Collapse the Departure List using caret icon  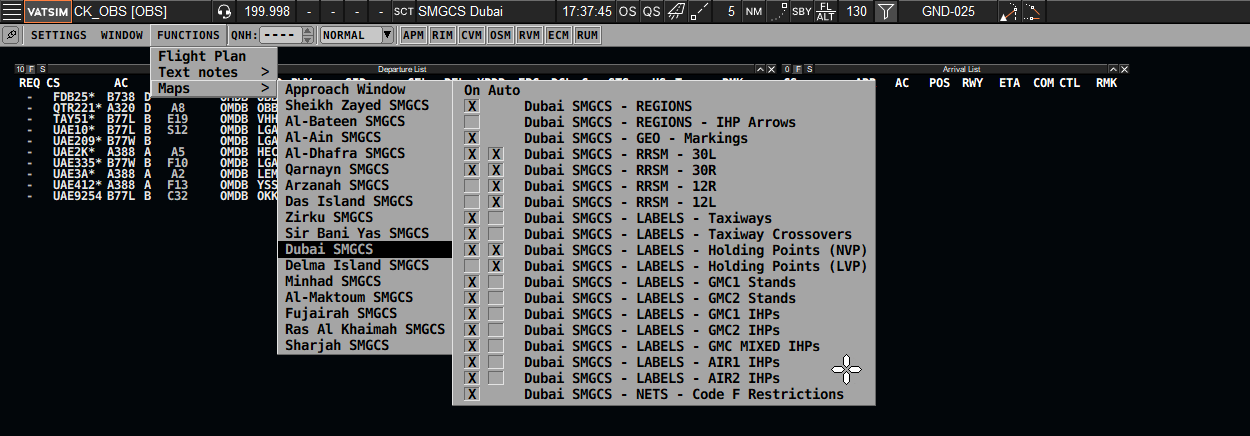pos(760,69)
